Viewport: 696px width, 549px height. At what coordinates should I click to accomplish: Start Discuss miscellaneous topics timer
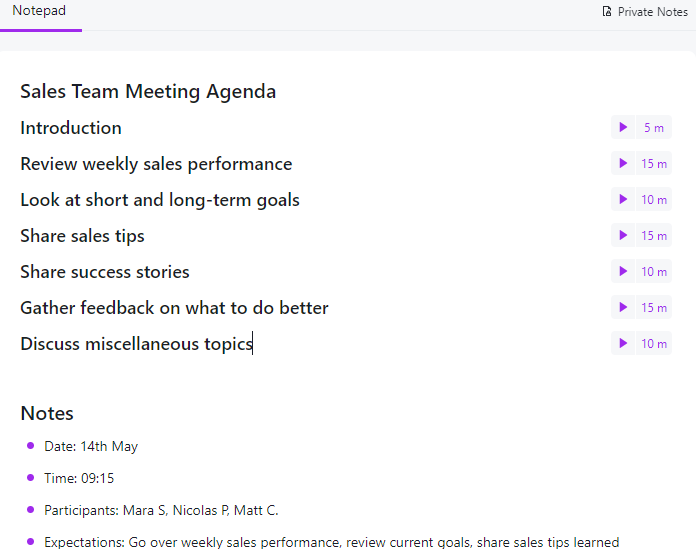click(623, 344)
